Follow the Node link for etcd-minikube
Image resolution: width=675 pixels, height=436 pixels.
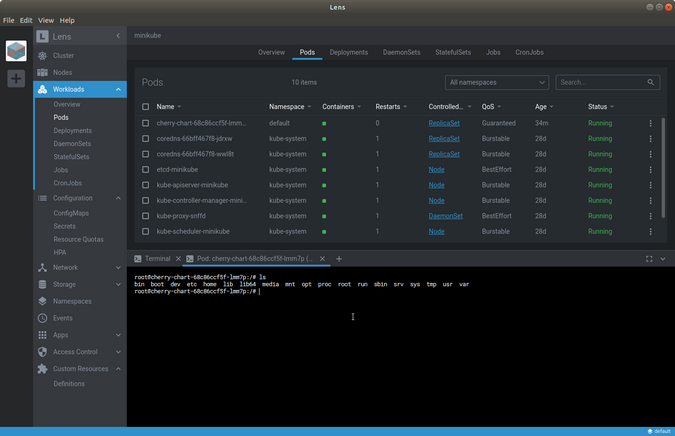click(436, 170)
